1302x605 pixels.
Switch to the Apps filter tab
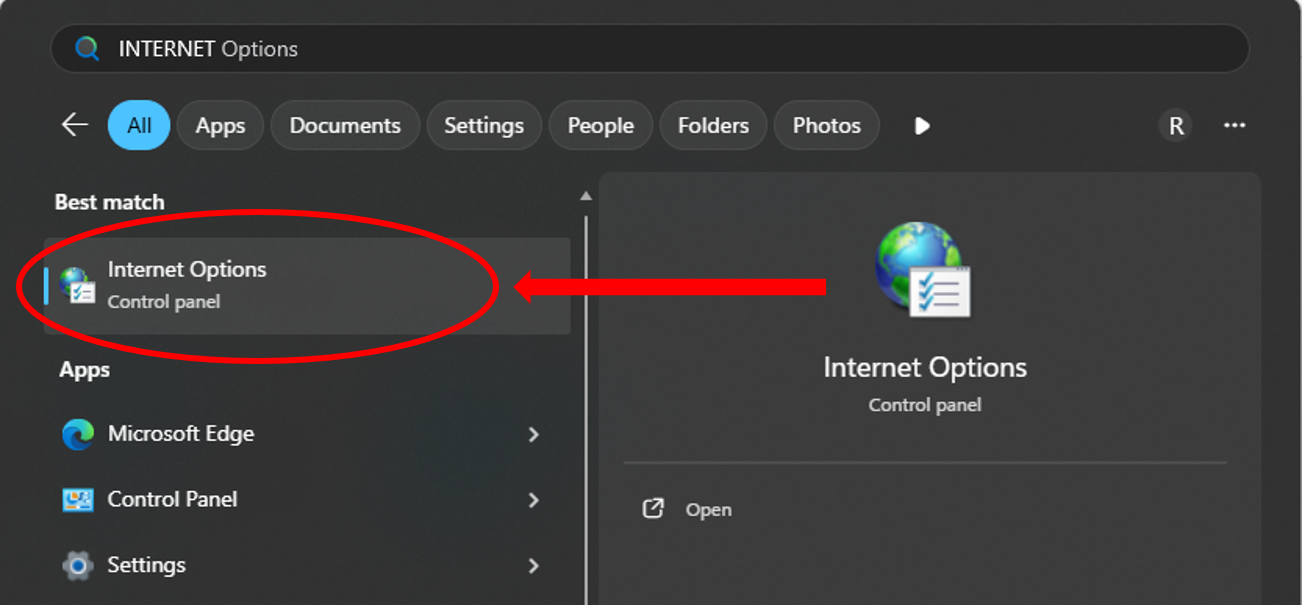coord(220,125)
